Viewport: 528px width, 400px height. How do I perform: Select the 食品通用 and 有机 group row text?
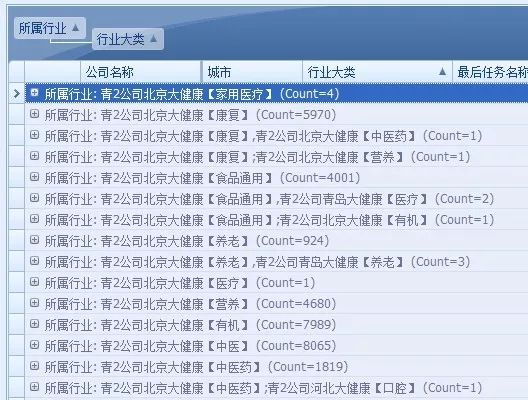click(269, 220)
